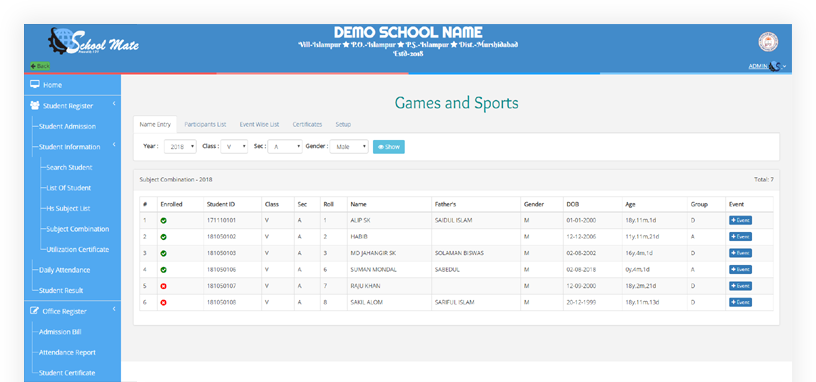The image size is (816, 382).
Task: Click the blue Show button
Action: click(x=389, y=147)
